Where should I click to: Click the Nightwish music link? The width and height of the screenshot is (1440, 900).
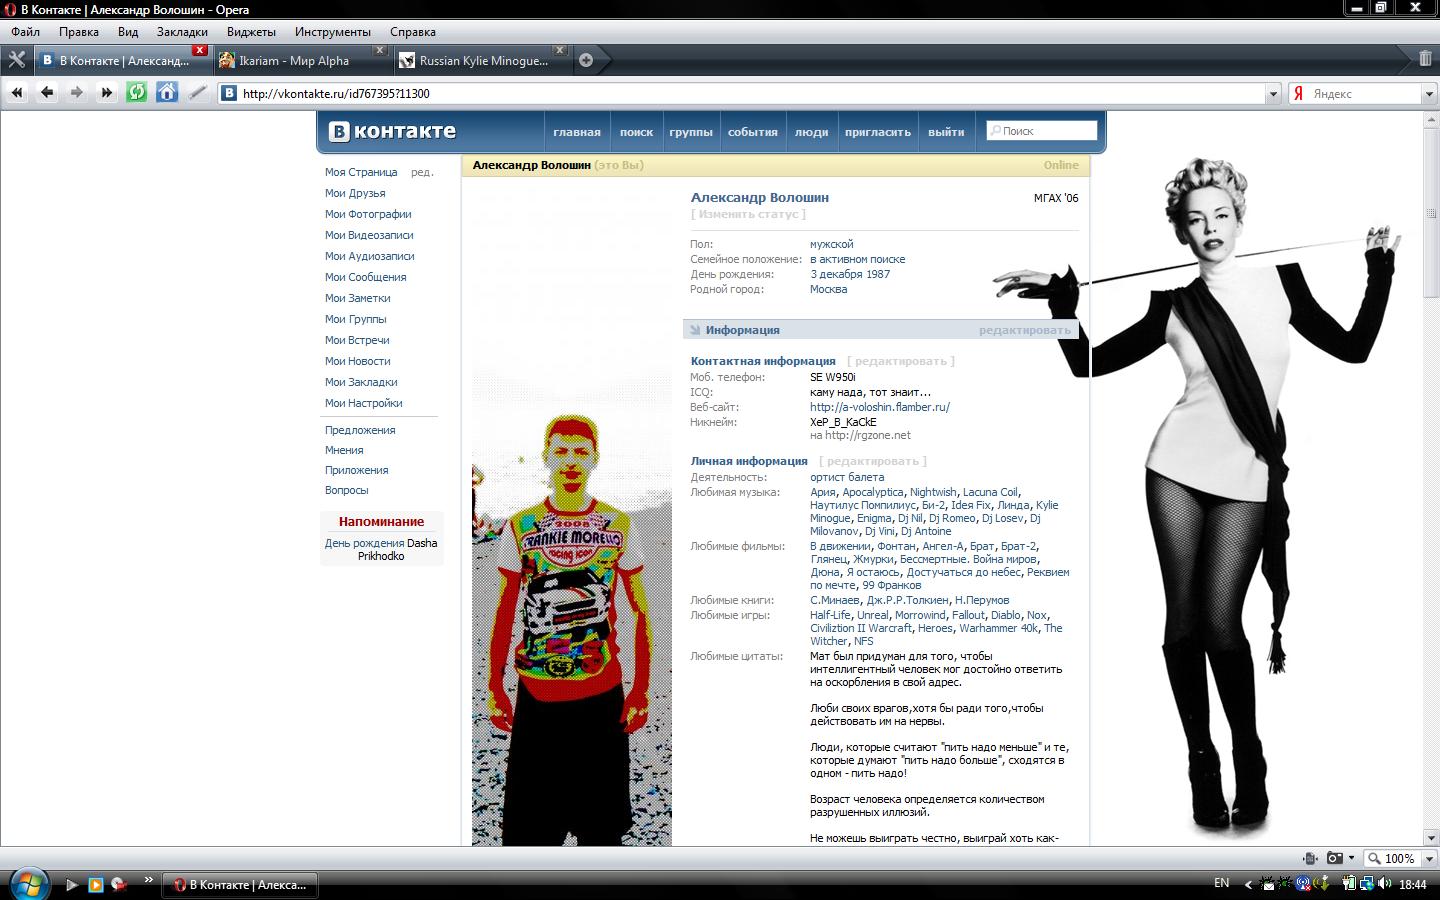[x=933, y=492]
